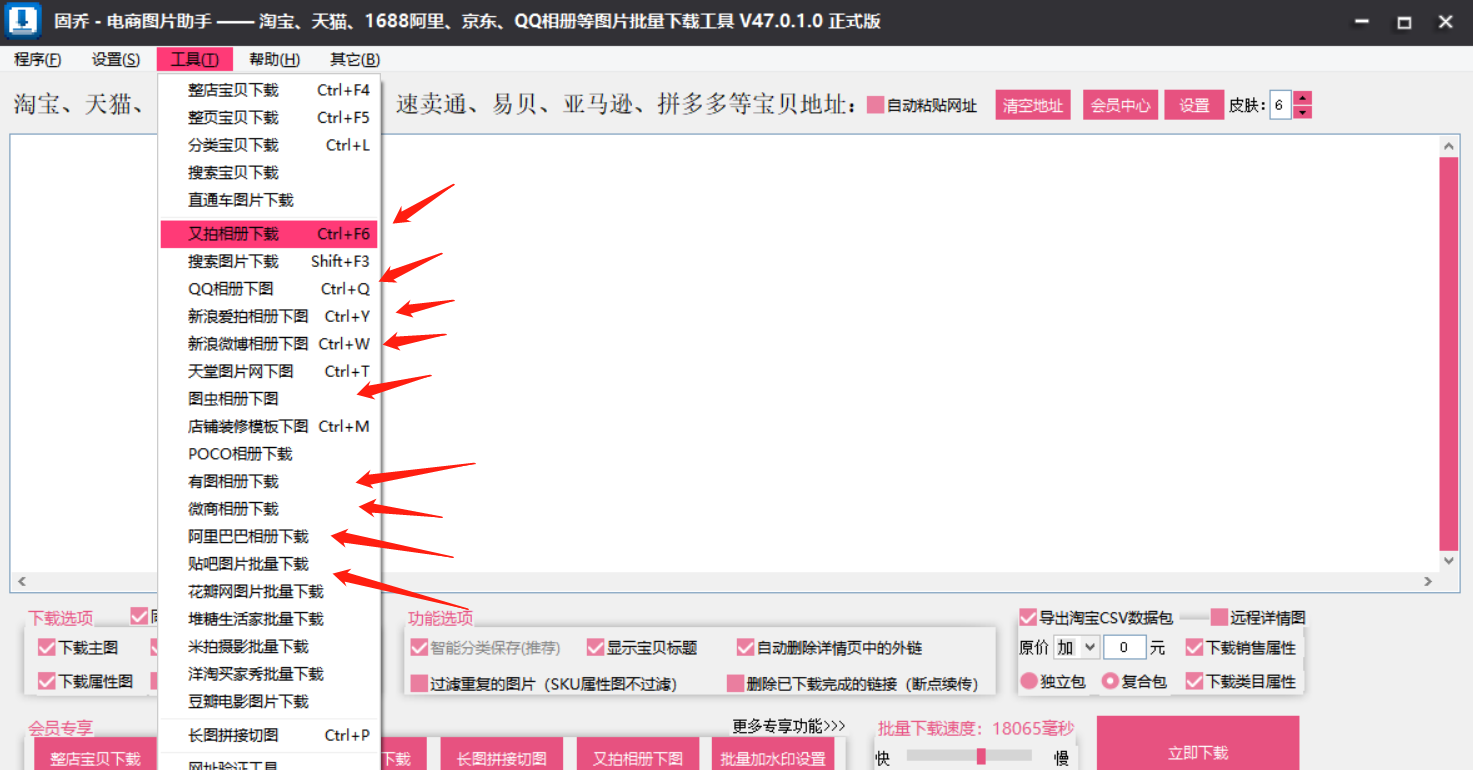1473x770 pixels.
Task: Open 微商相册下载 menu item
Action: [268, 509]
